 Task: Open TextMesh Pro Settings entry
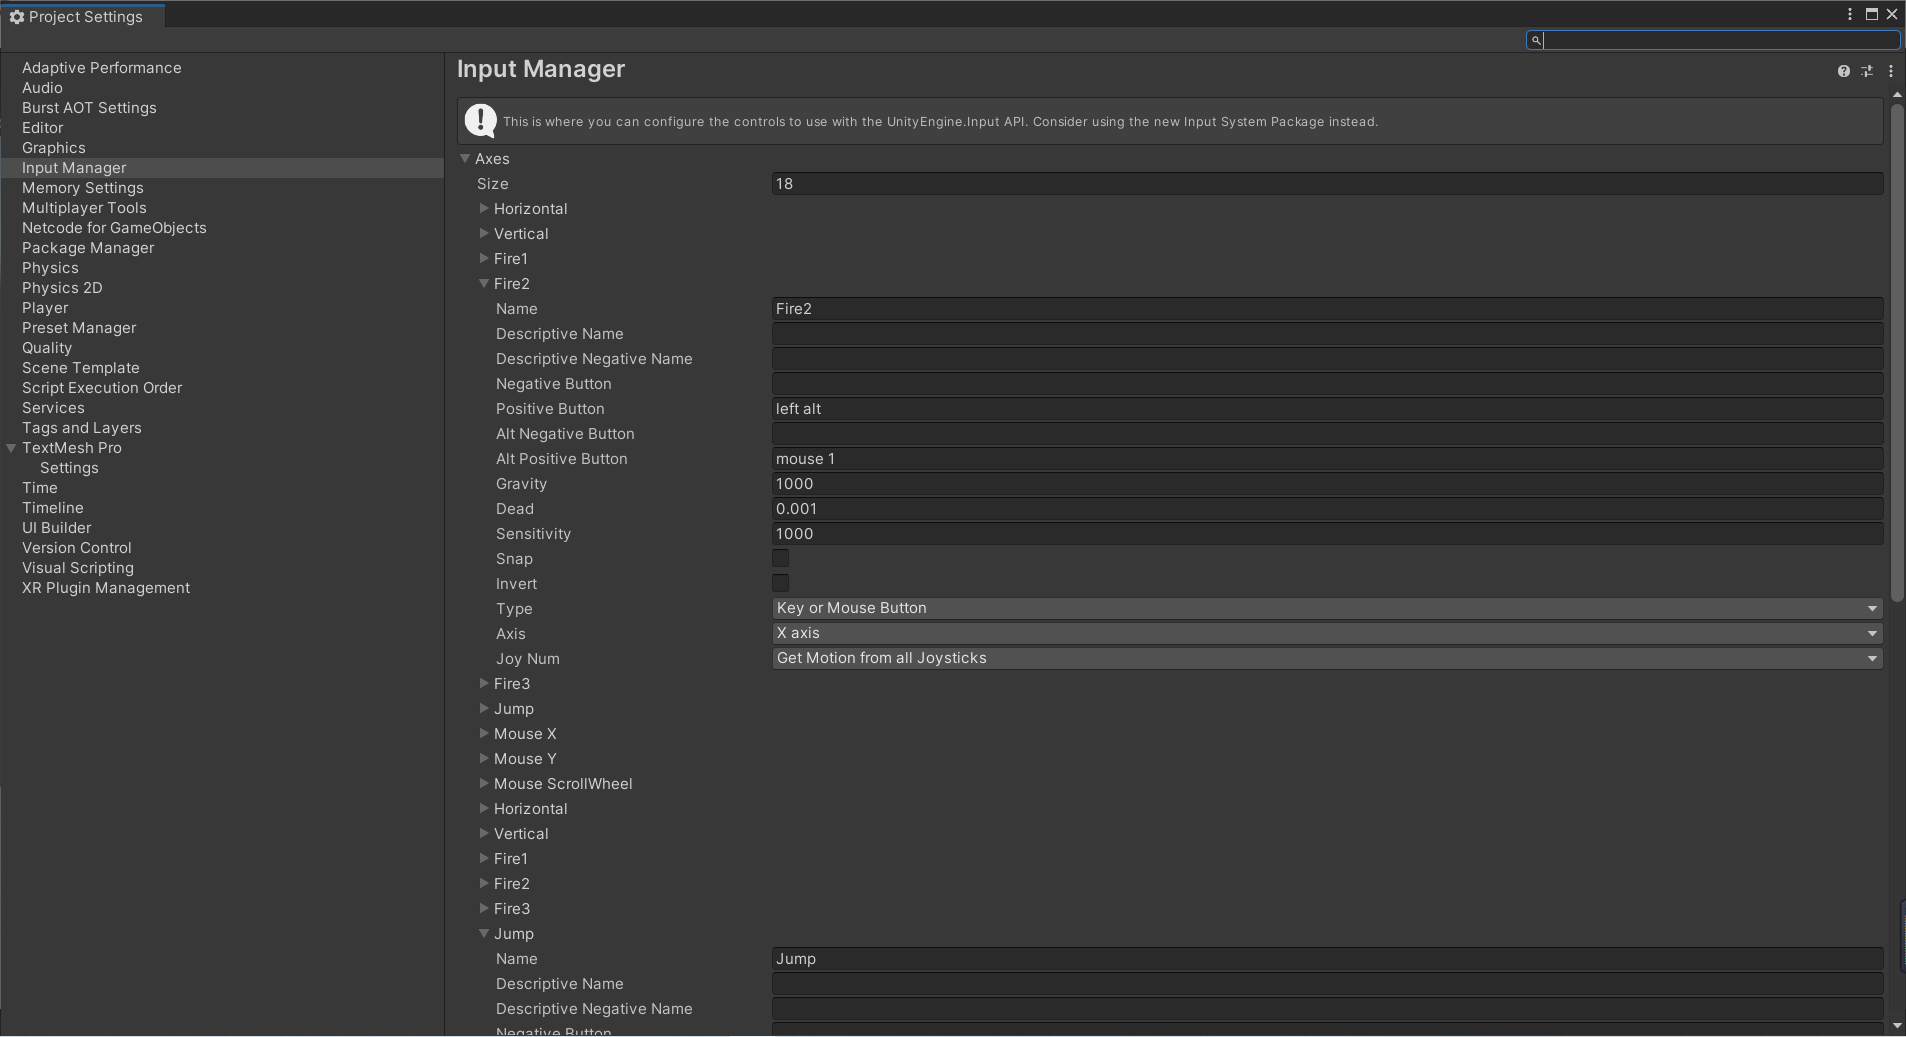(x=69, y=467)
